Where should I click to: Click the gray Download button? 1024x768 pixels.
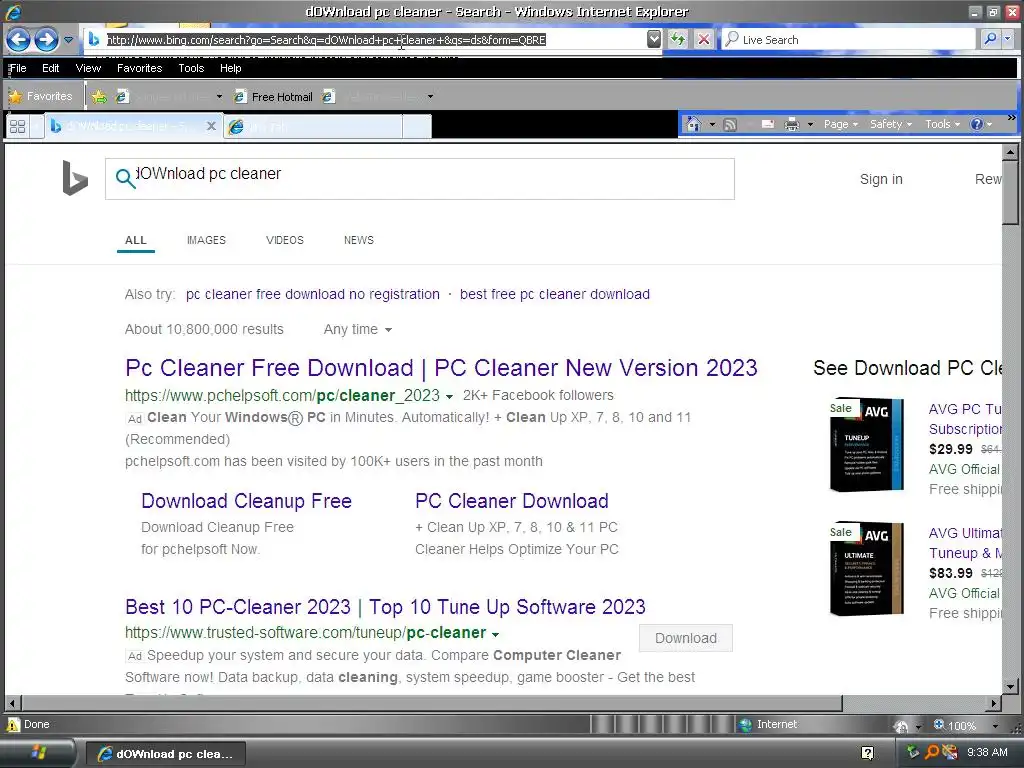tap(686, 638)
